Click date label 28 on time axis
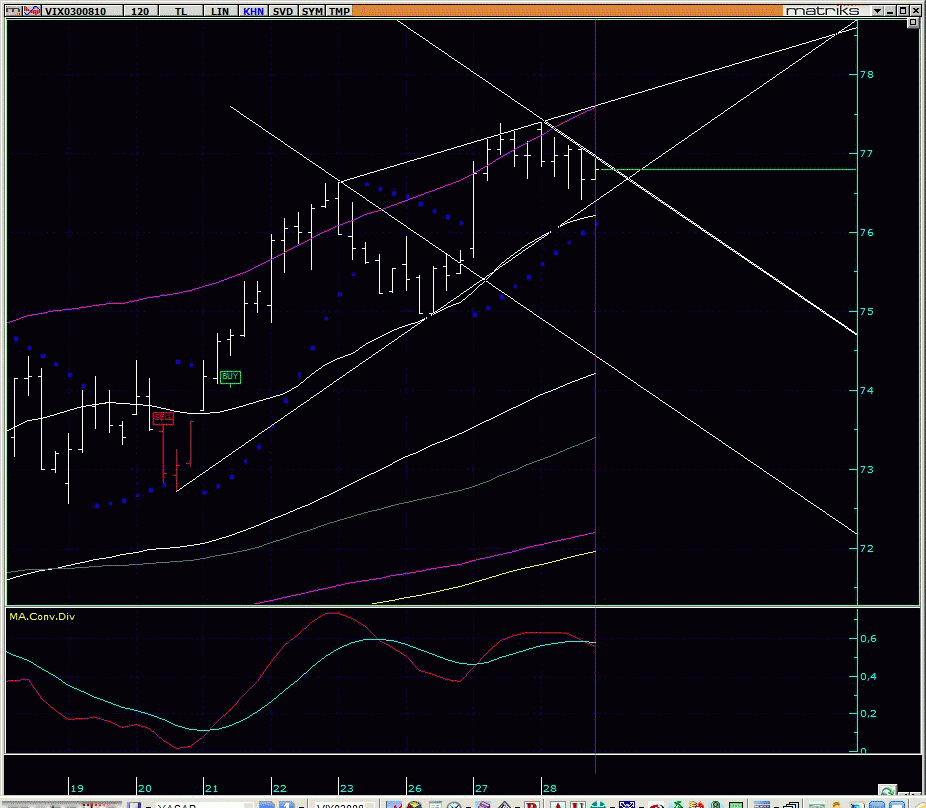Viewport: 926px width, 808px height. pyautogui.click(x=549, y=788)
